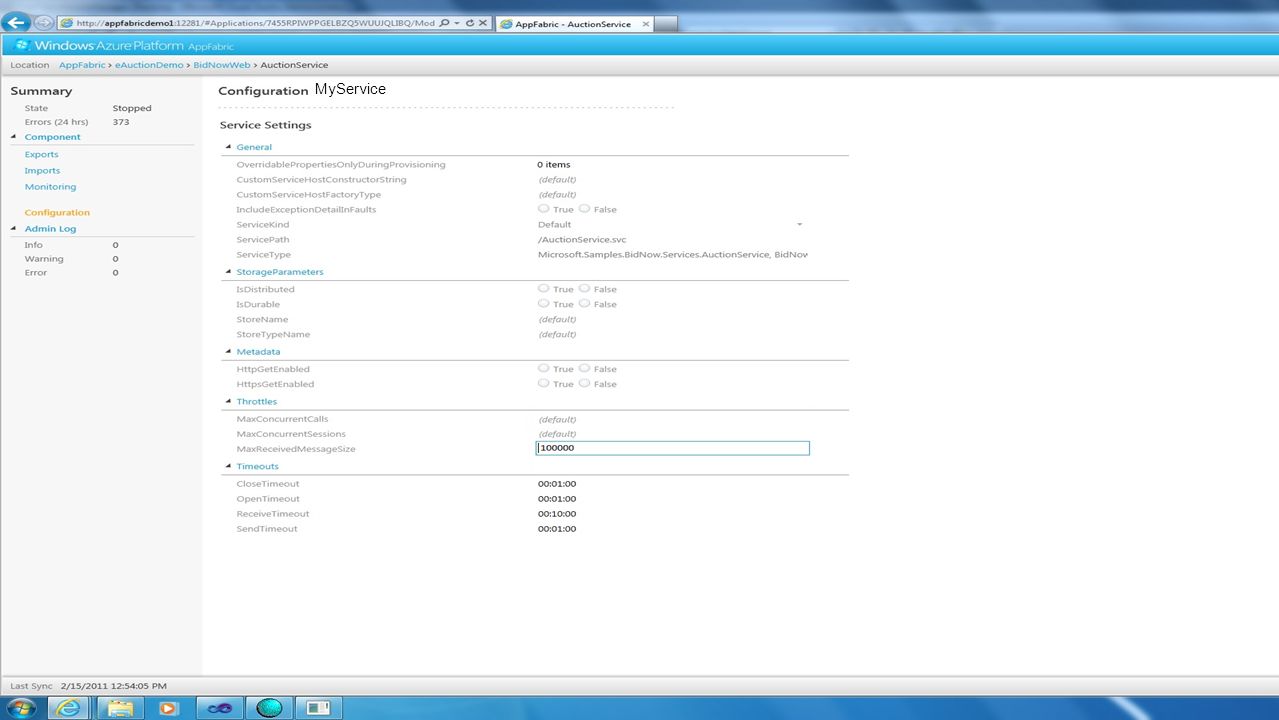Set HttpGetEnabled to True
This screenshot has width=1279, height=720.
pyautogui.click(x=544, y=368)
